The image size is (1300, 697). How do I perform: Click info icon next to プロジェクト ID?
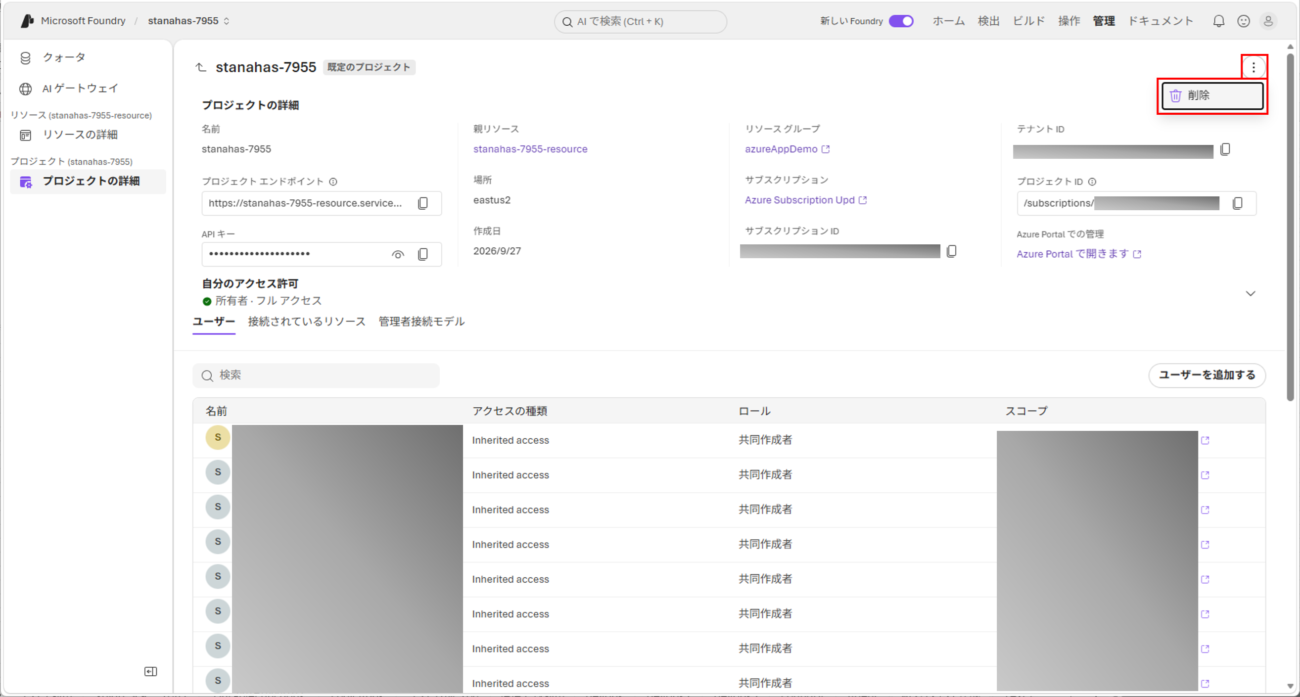pyautogui.click(x=1092, y=182)
